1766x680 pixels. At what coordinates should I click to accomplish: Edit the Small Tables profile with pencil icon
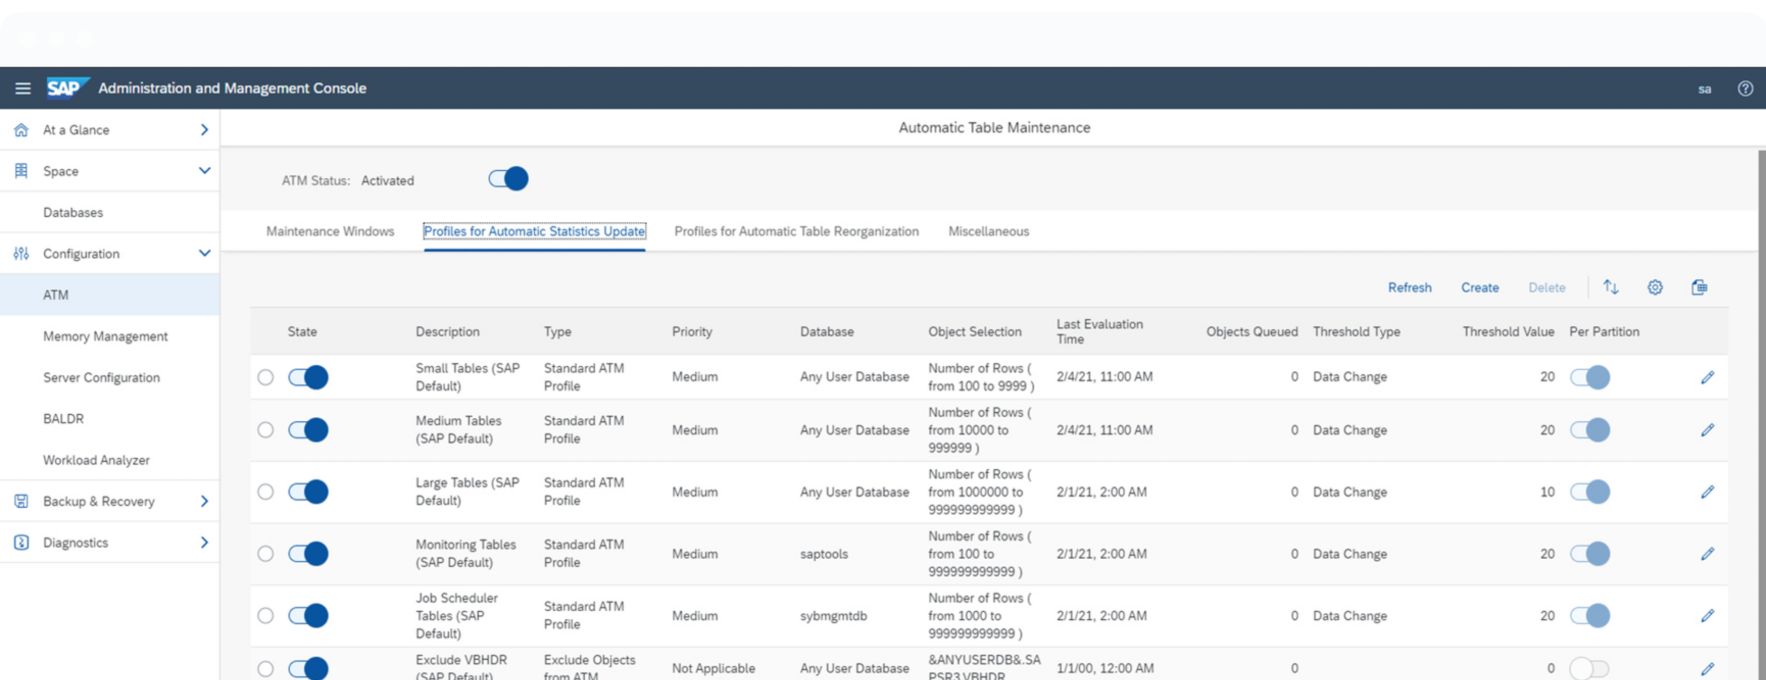coord(1707,377)
